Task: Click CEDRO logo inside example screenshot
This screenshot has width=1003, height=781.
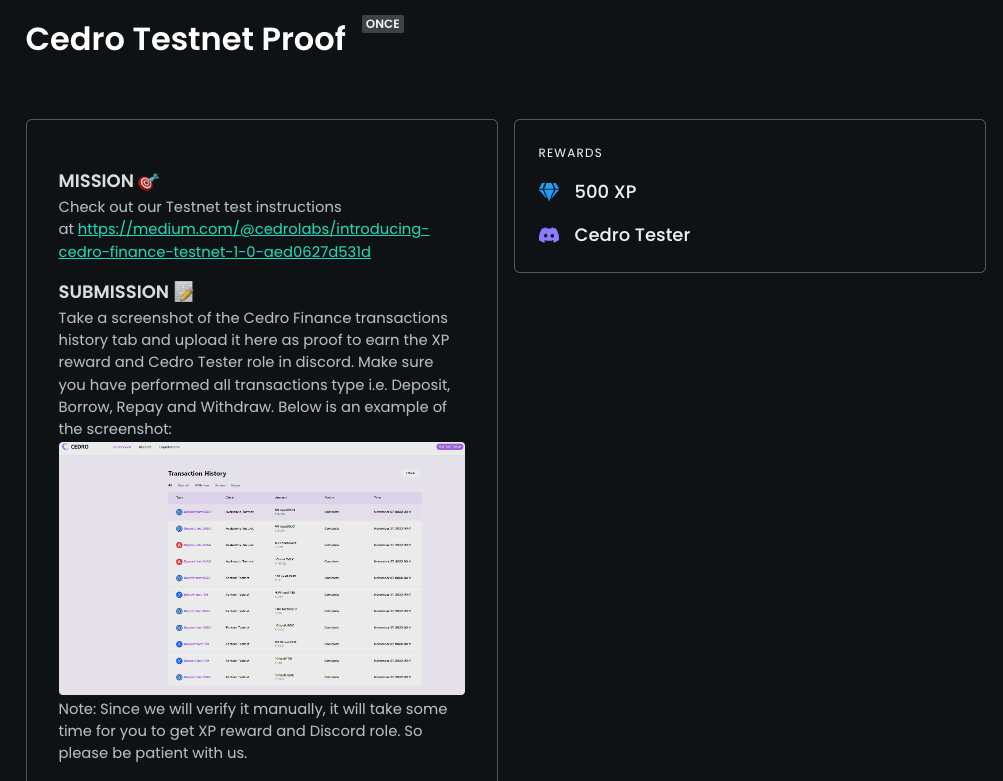Action: 75,446
